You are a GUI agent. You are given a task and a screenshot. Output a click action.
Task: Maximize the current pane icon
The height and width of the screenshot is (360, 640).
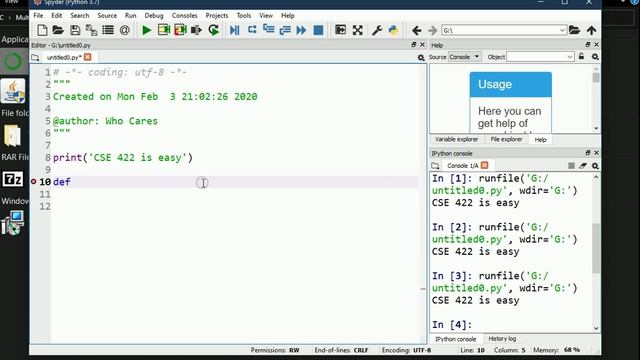tap(340, 30)
